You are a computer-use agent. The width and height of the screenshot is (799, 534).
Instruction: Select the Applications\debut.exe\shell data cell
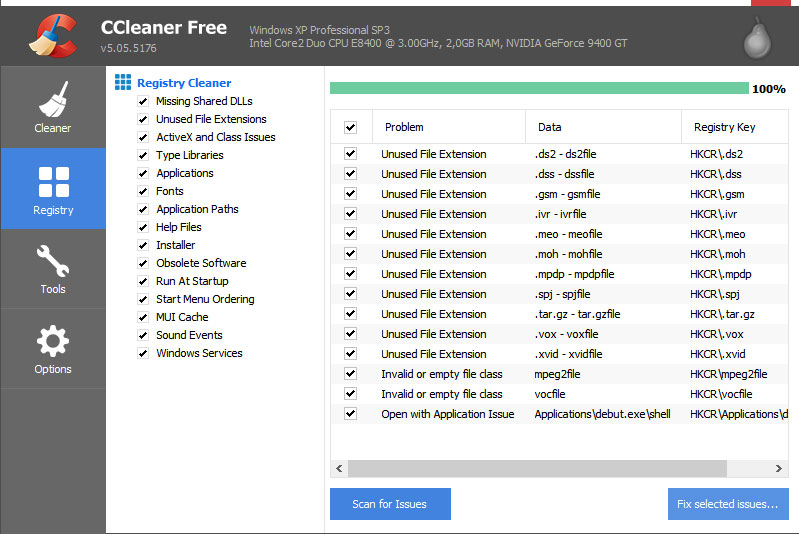(x=602, y=414)
